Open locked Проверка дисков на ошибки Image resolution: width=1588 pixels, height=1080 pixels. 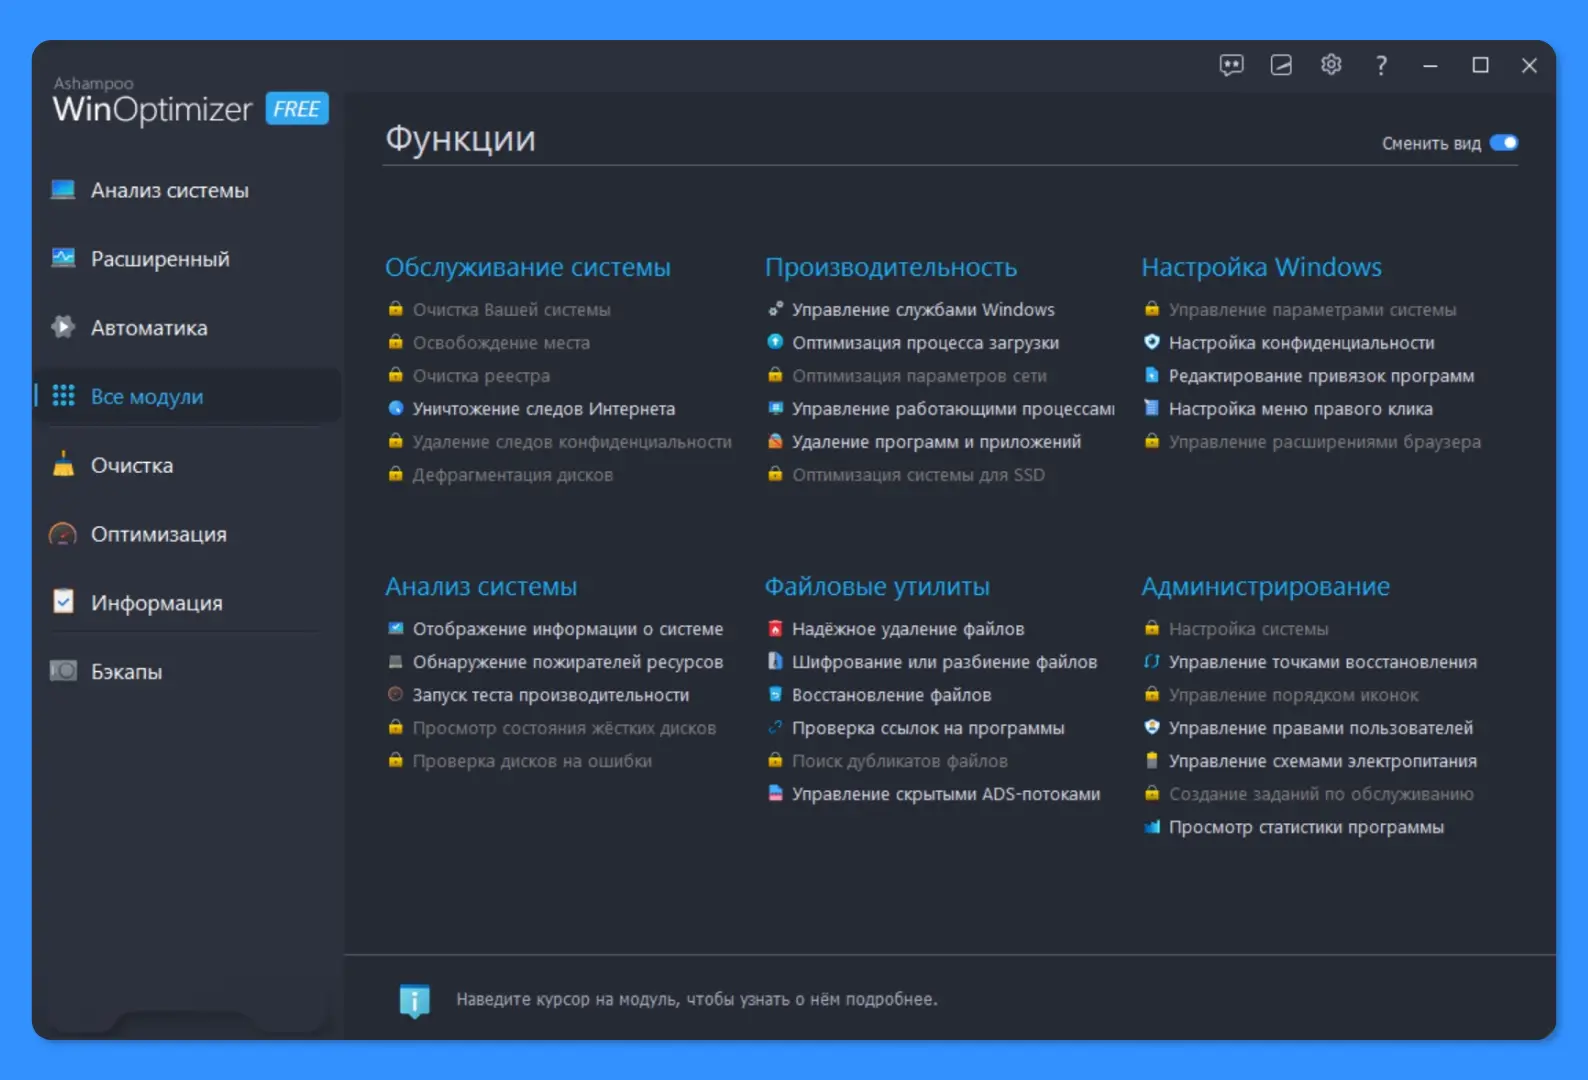[x=532, y=760]
